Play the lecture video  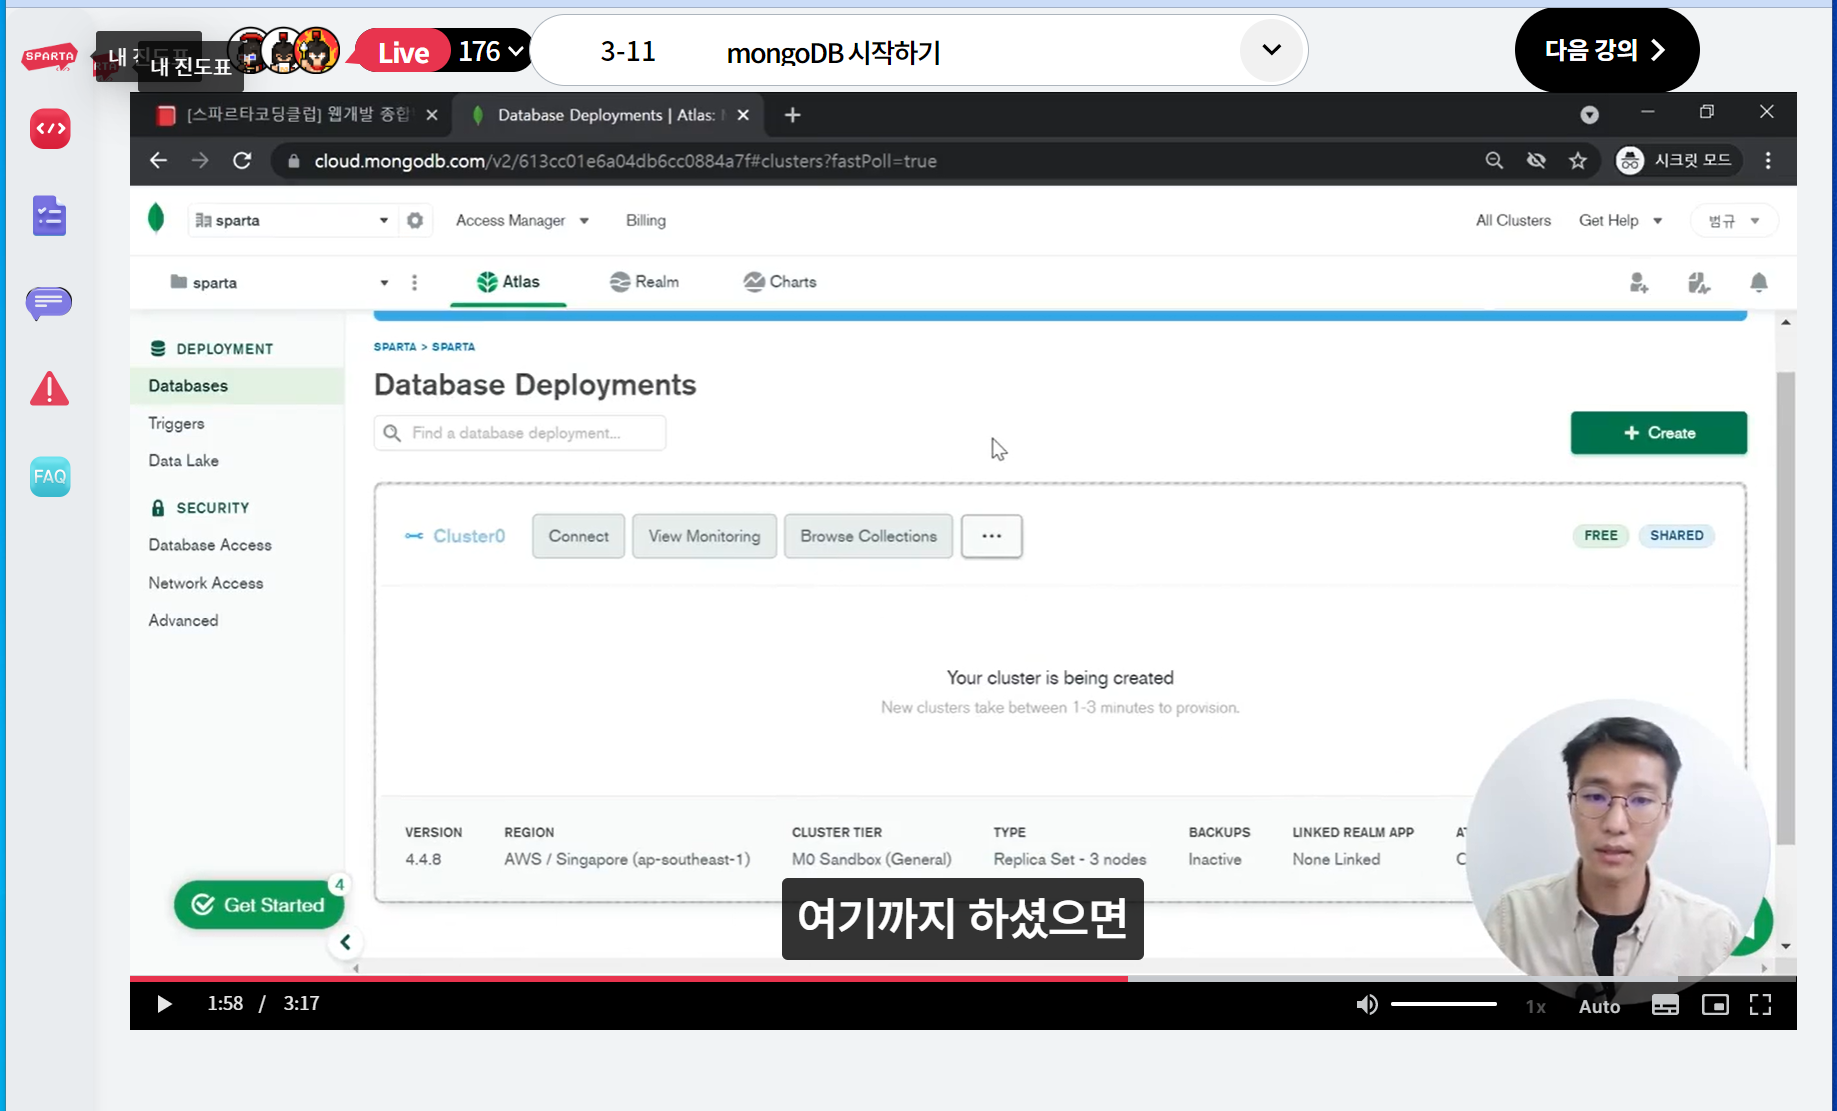[x=164, y=1004]
